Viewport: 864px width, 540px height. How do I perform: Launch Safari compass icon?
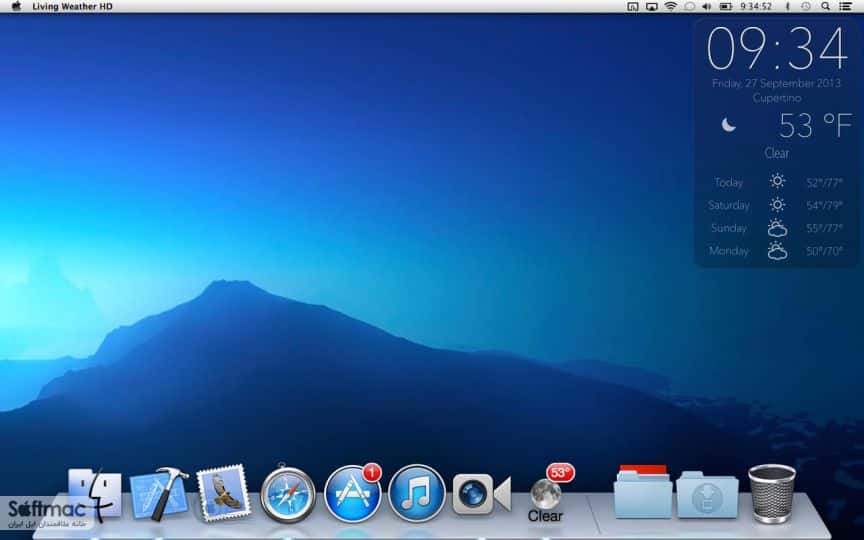288,494
